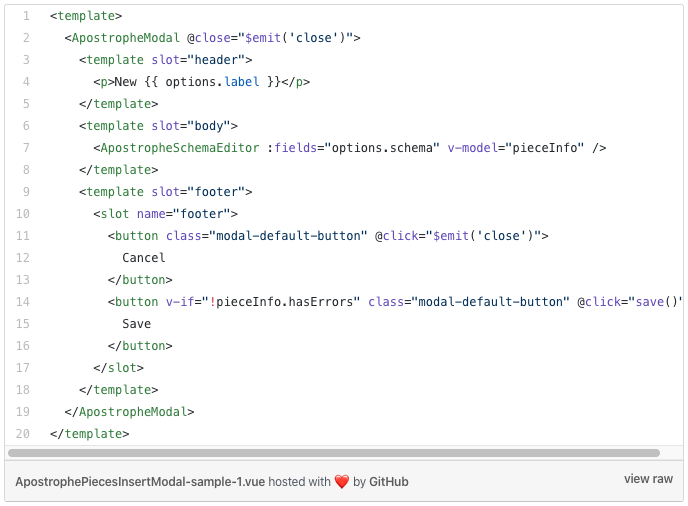Viewport: 688px width, 506px height.
Task: Click the slot="body" attribute text
Action: pos(191,126)
